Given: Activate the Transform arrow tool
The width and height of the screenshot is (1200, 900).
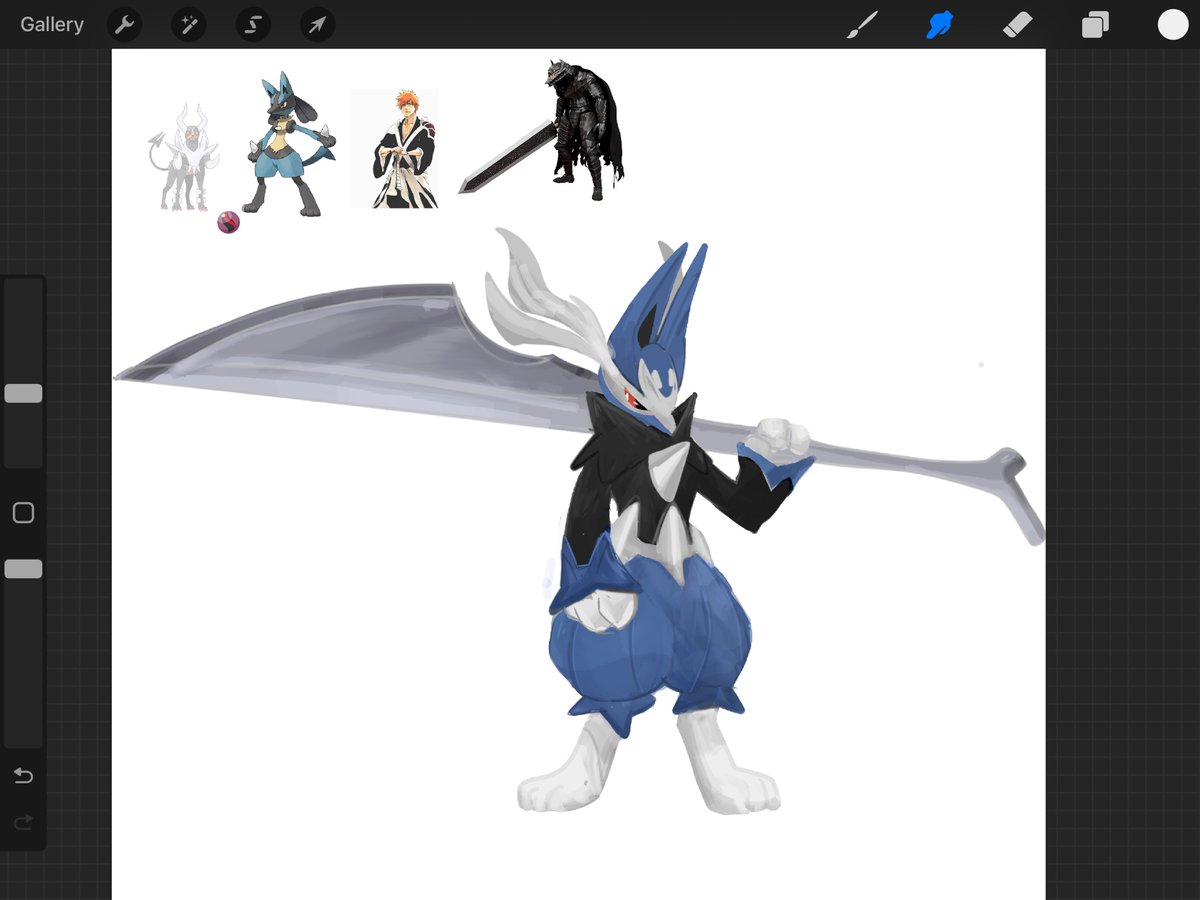Looking at the screenshot, I should (317, 24).
